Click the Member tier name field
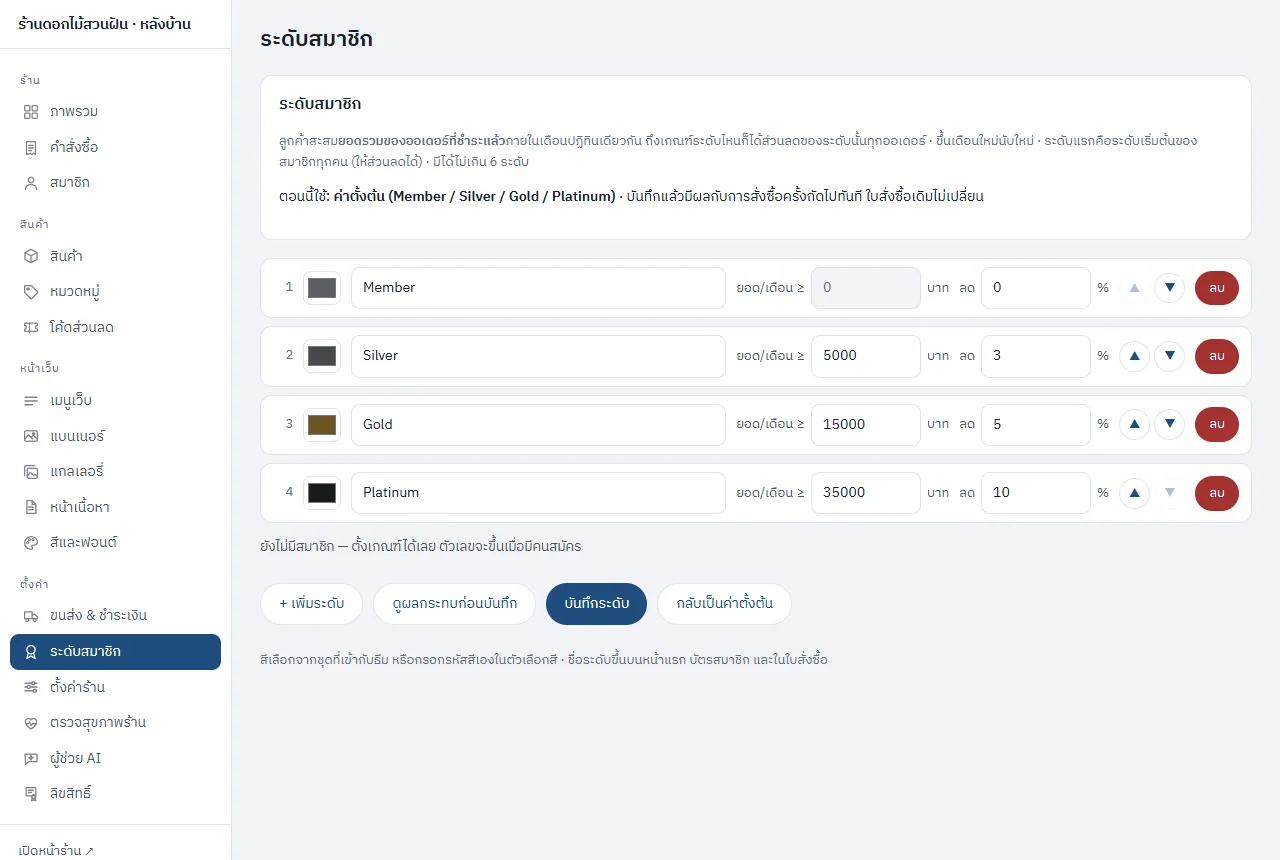 click(538, 288)
